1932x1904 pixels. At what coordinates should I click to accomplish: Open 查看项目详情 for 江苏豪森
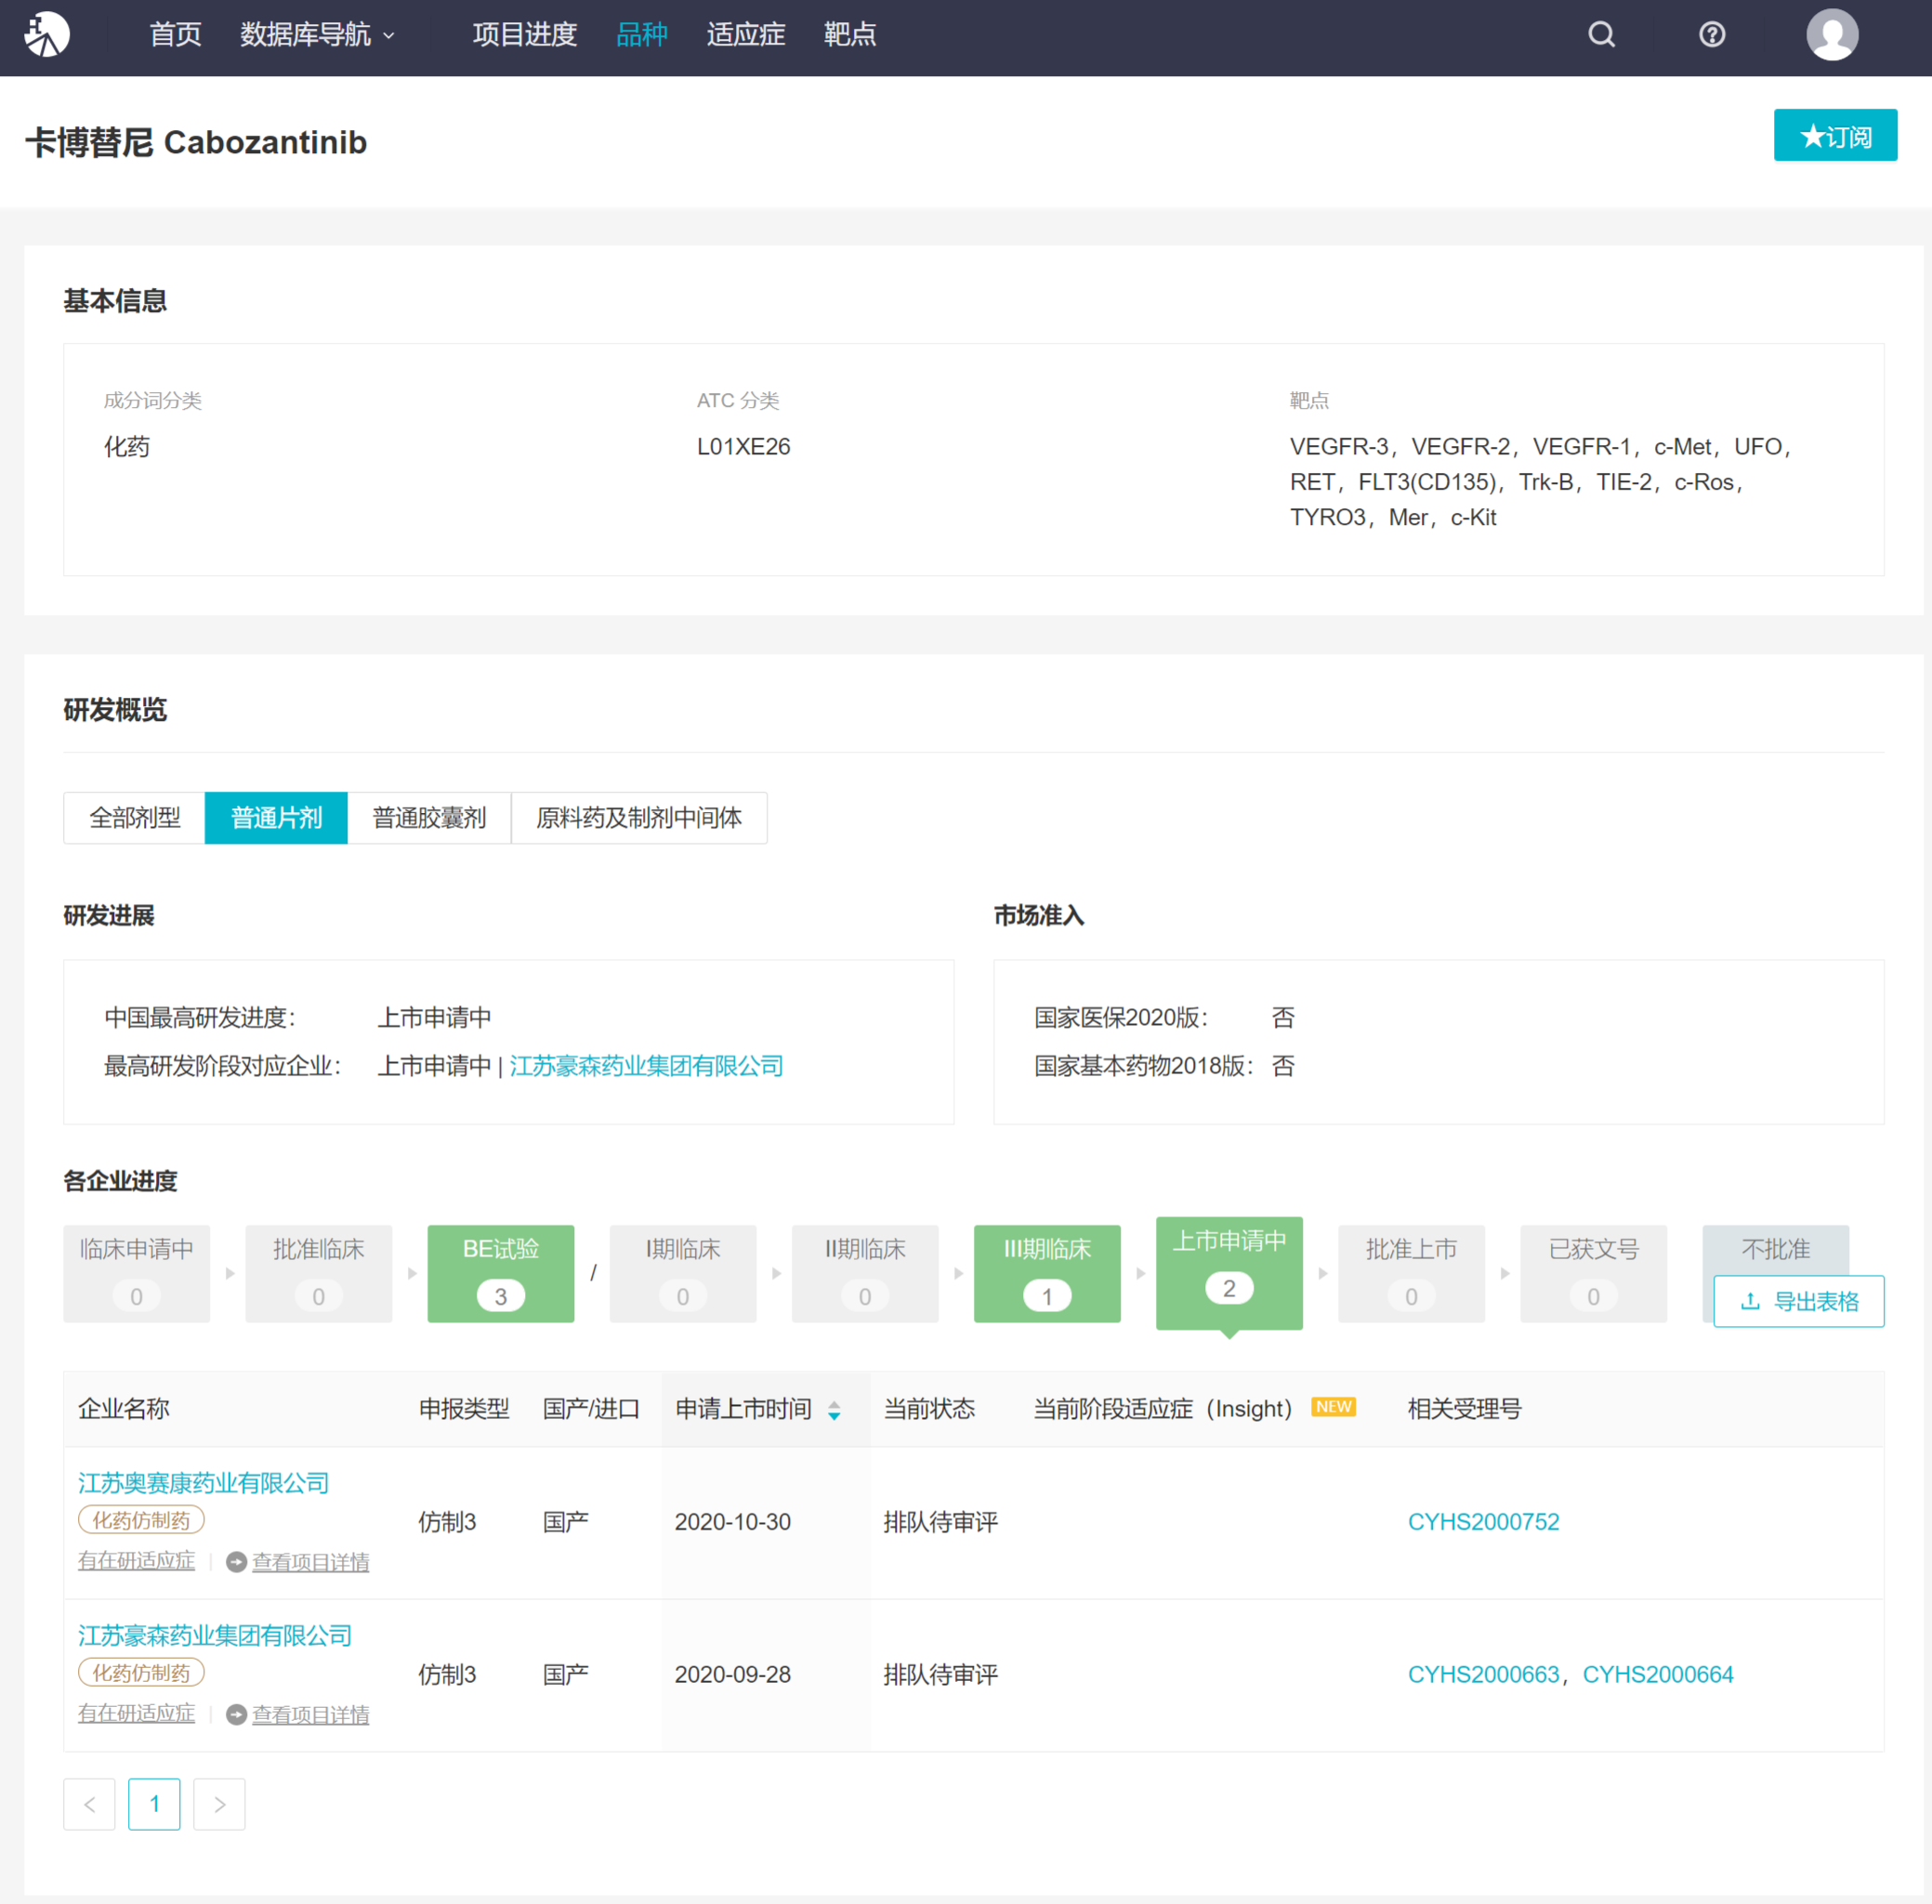tap(310, 1715)
